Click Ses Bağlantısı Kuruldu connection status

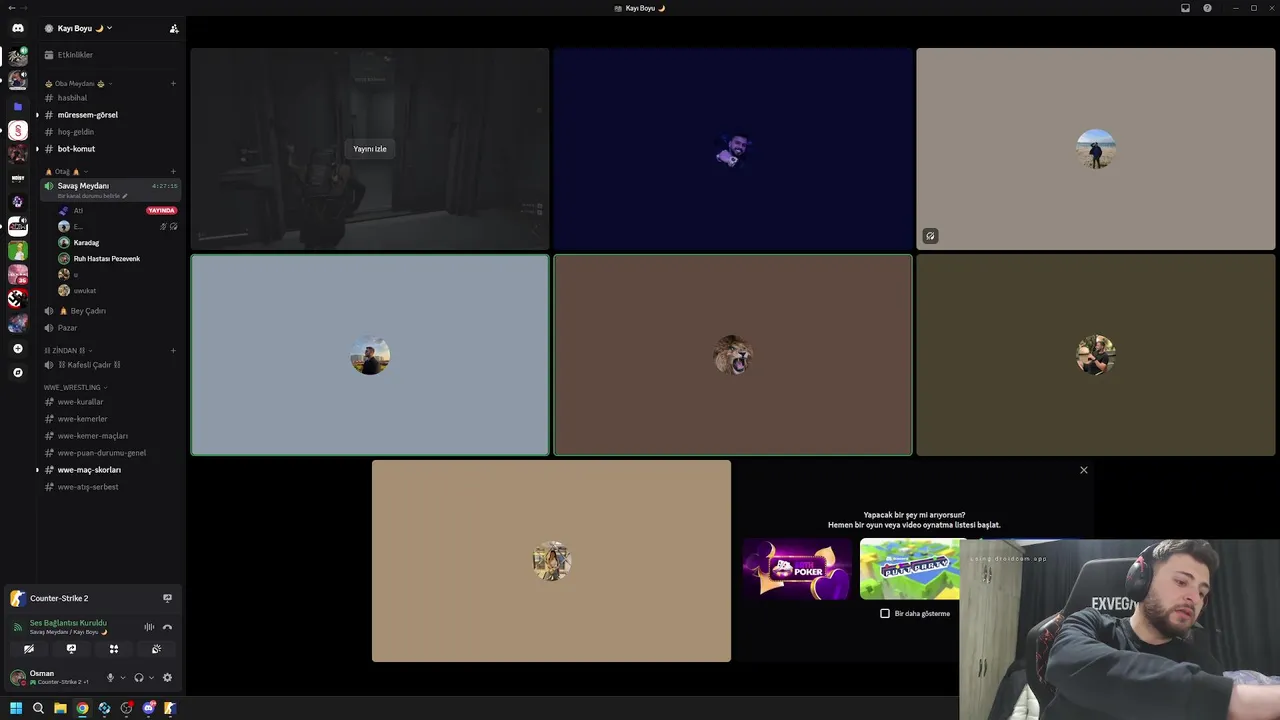coord(68,623)
